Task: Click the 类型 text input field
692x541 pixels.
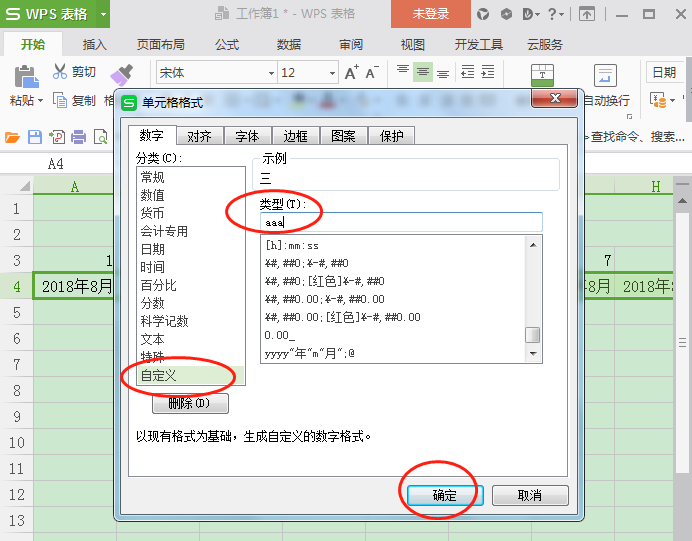Action: [400, 222]
